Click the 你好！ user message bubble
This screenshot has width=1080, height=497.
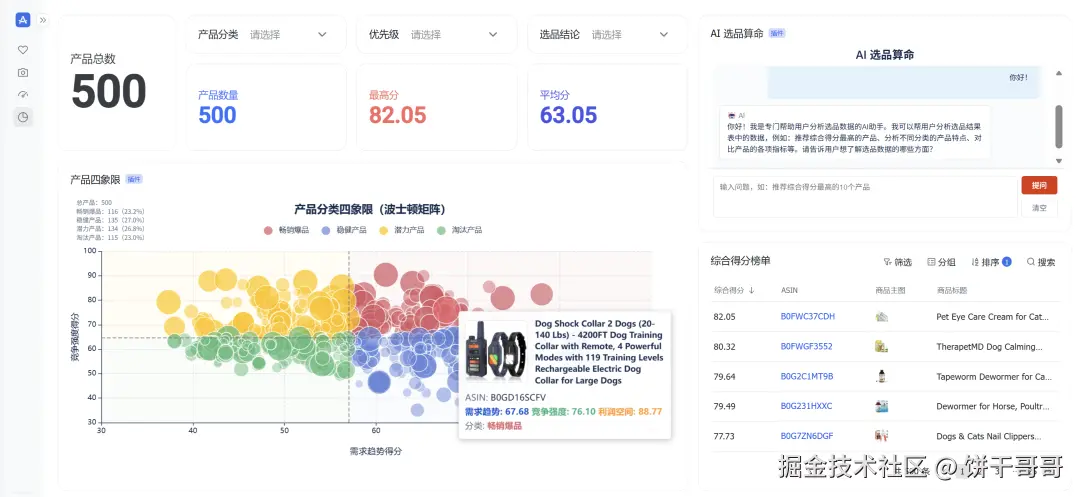point(904,82)
